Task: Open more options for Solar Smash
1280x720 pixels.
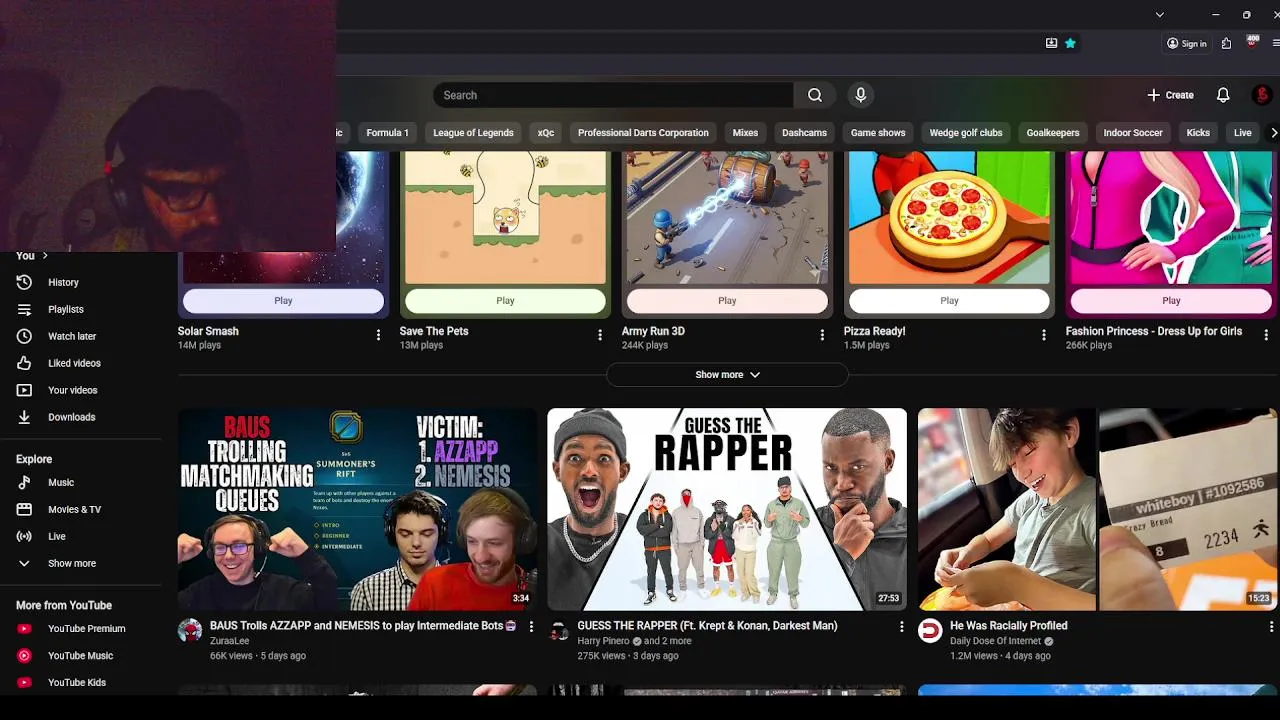Action: [x=378, y=335]
